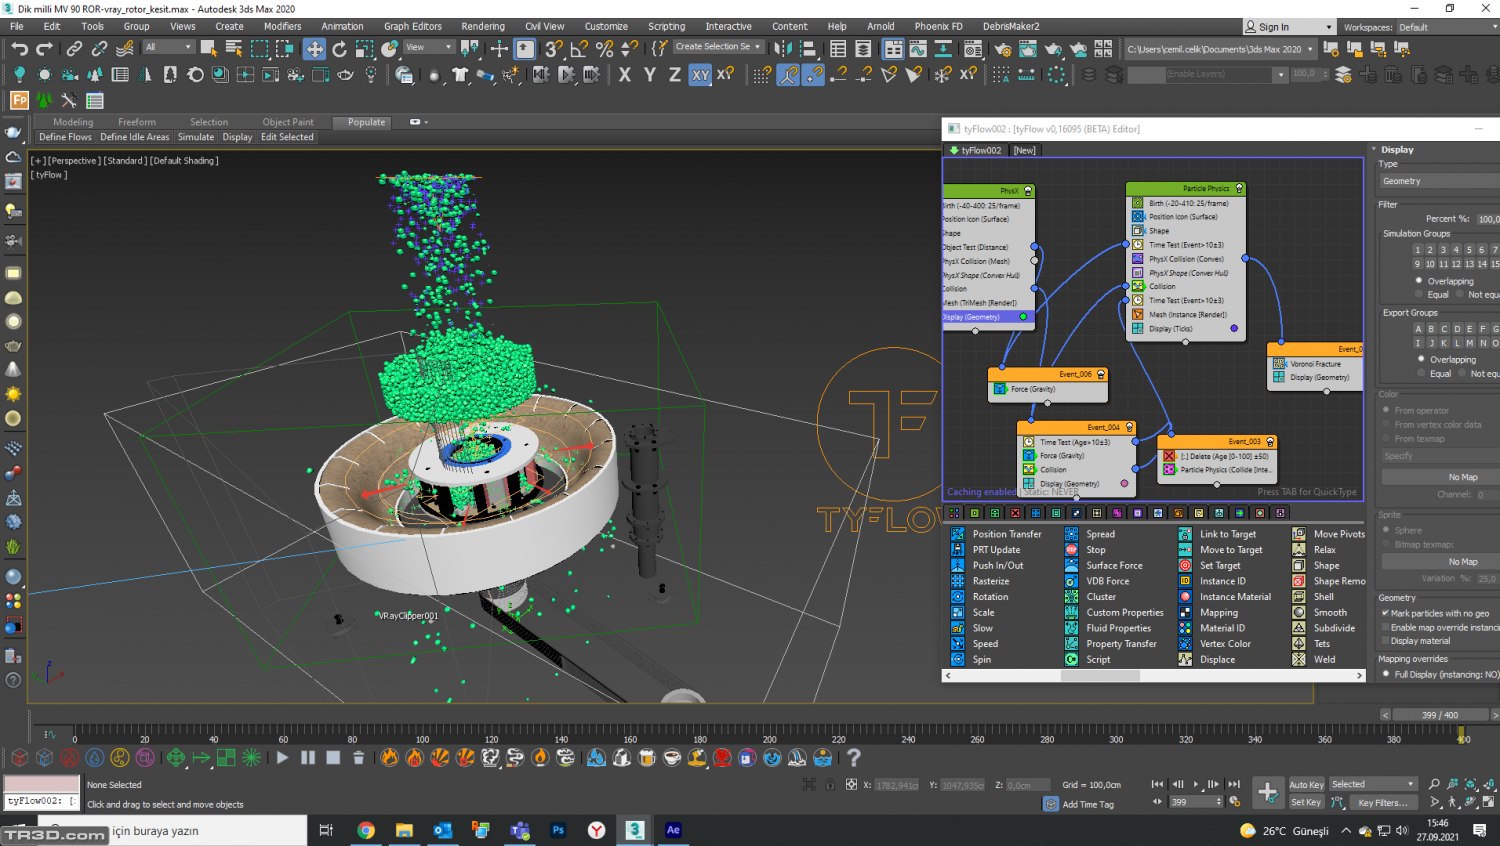The image size is (1500, 846).
Task: Enable Mark particles with no geo checkbox
Action: 1385,613
